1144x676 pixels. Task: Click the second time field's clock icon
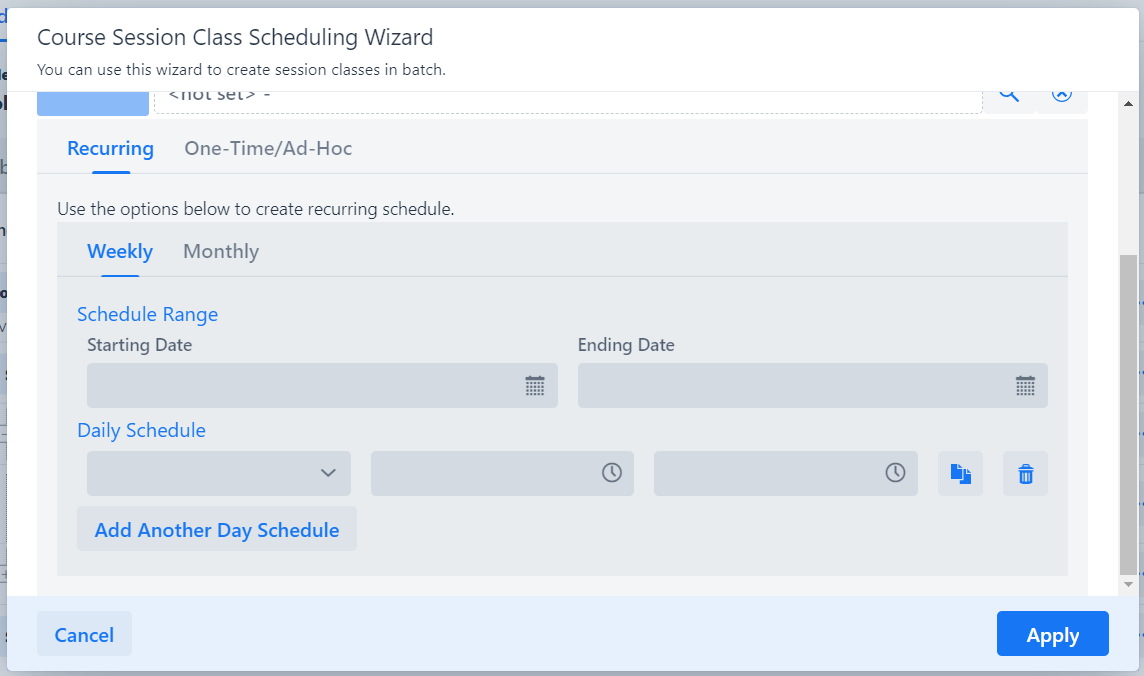895,473
